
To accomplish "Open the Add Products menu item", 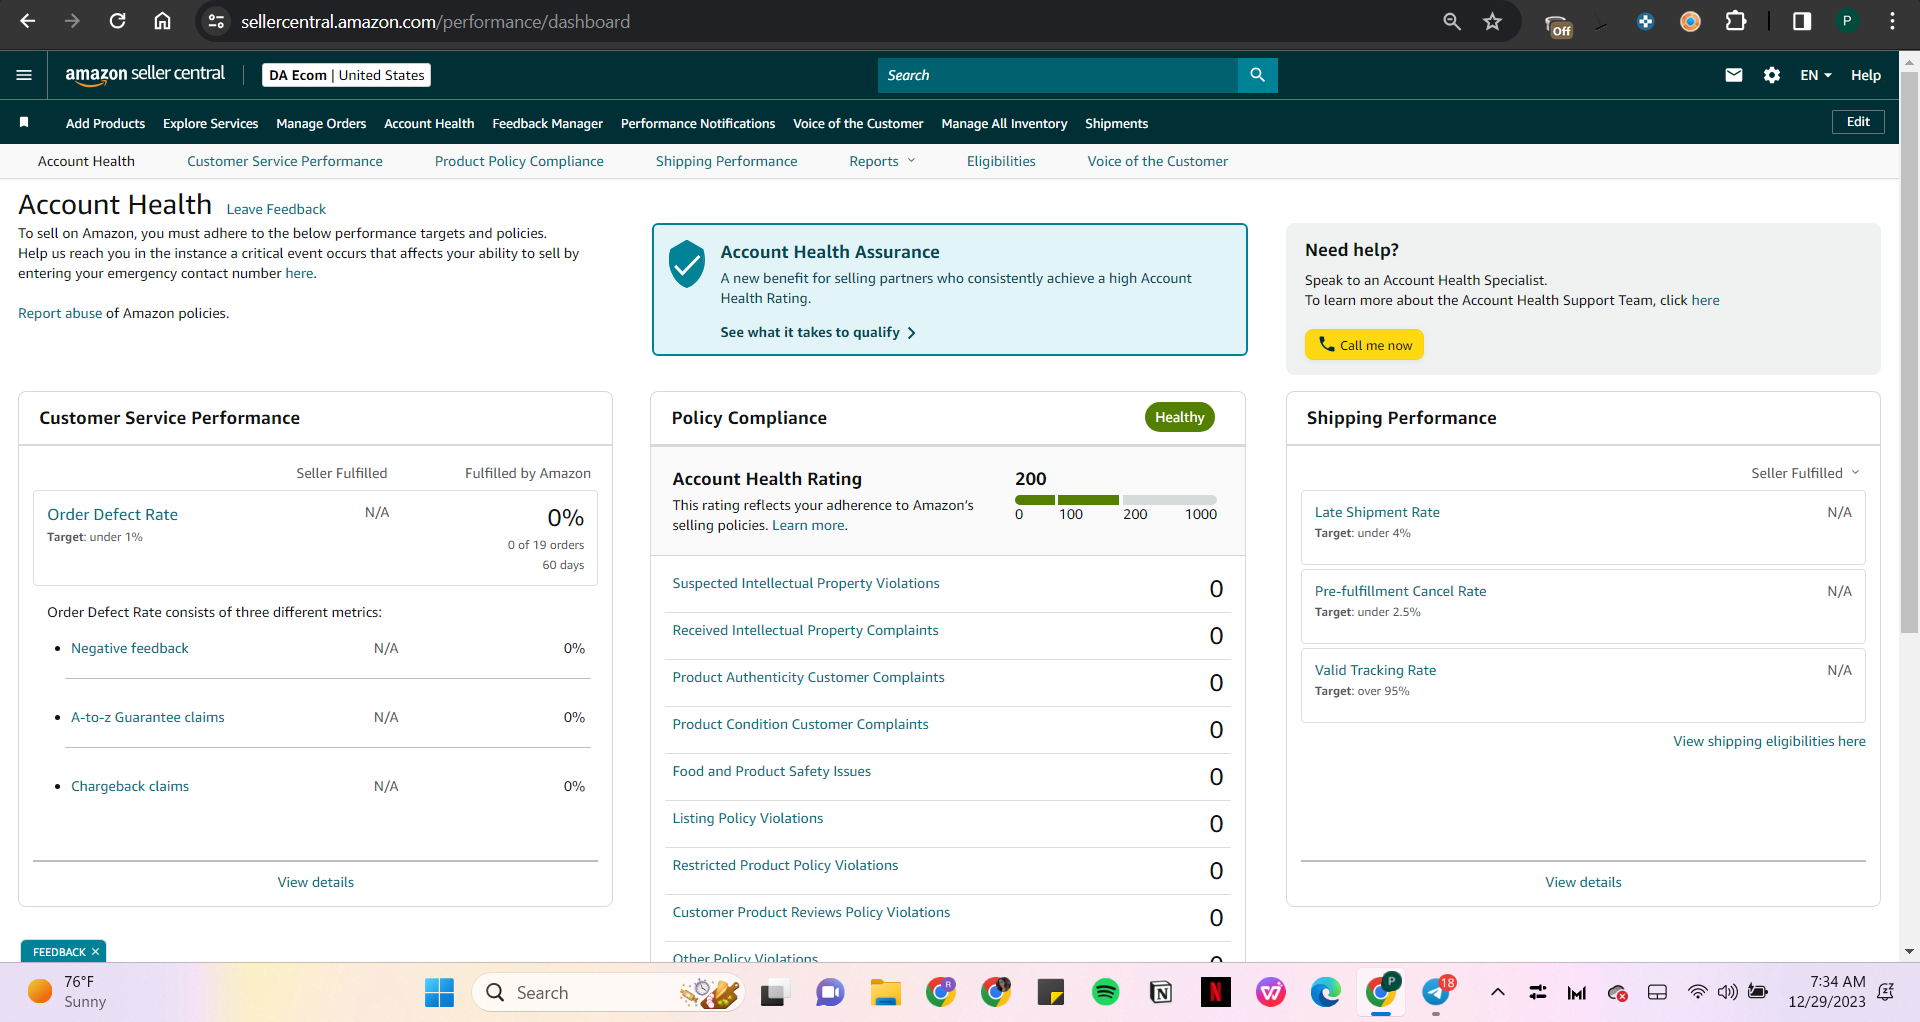I will coord(105,123).
